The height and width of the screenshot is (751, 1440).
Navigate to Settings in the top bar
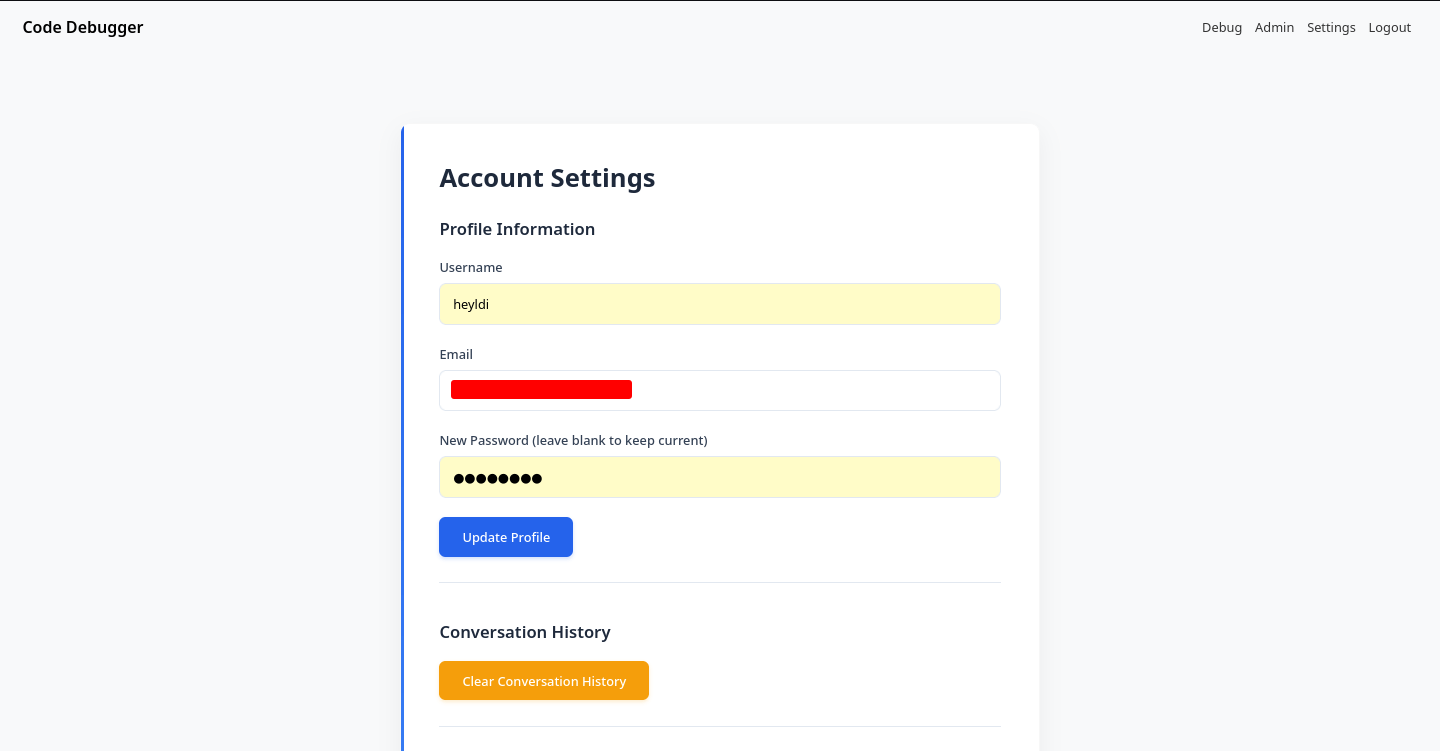point(1331,27)
